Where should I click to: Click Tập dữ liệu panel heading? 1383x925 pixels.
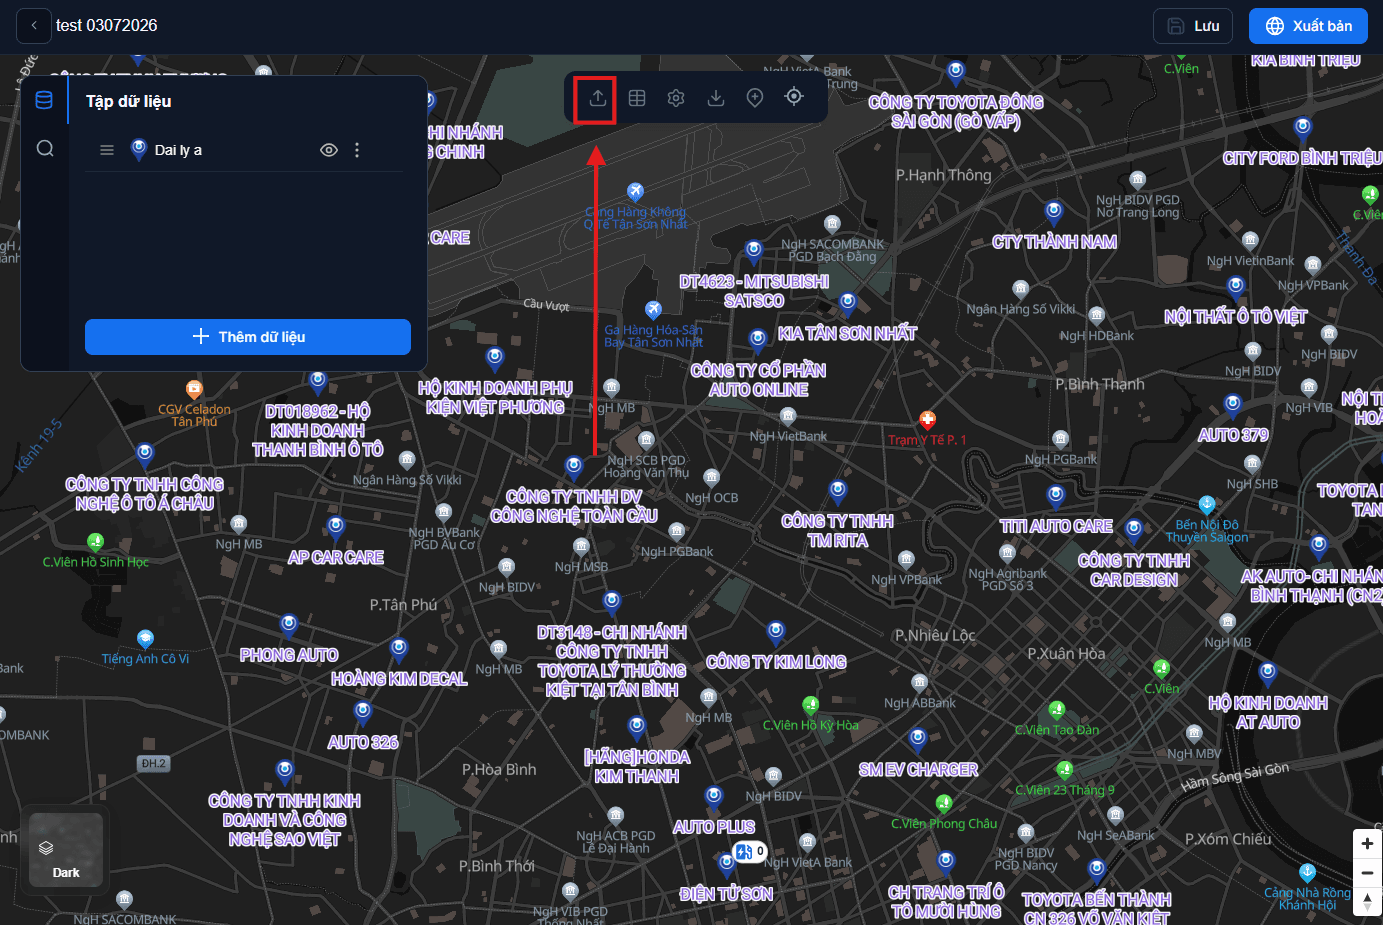click(x=128, y=101)
